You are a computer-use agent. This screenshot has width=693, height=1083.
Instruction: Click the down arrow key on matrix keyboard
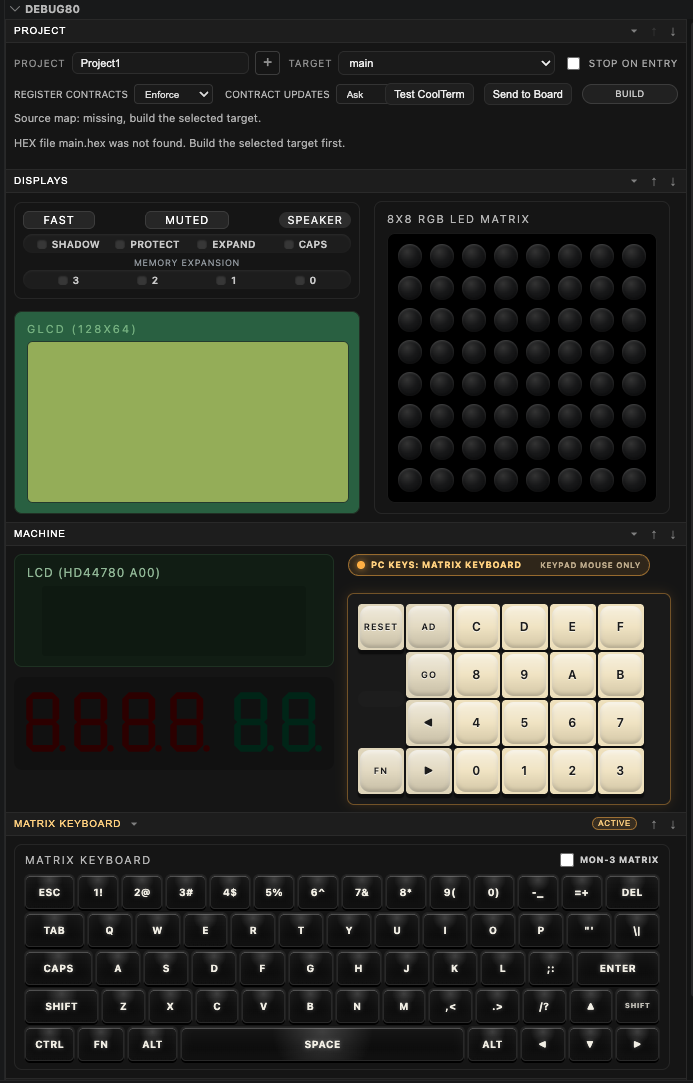tap(590, 1044)
